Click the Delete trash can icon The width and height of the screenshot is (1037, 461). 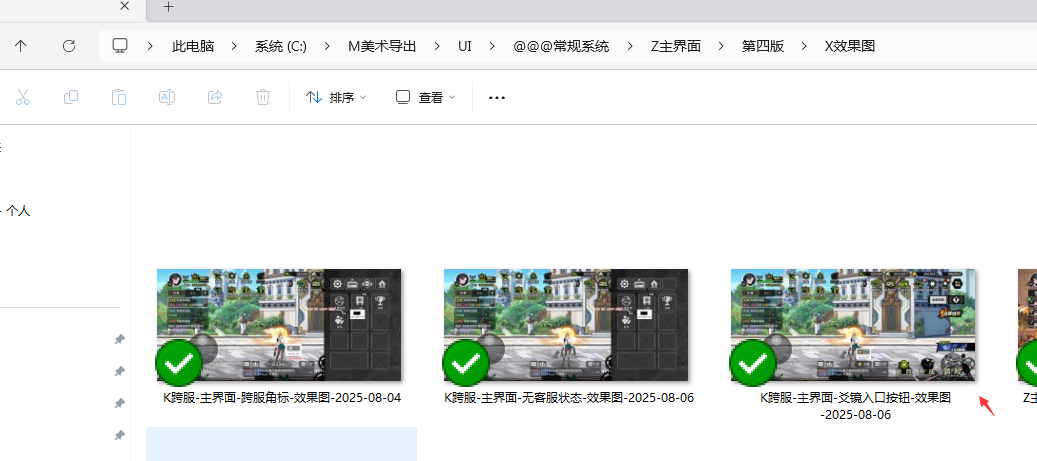click(x=263, y=97)
